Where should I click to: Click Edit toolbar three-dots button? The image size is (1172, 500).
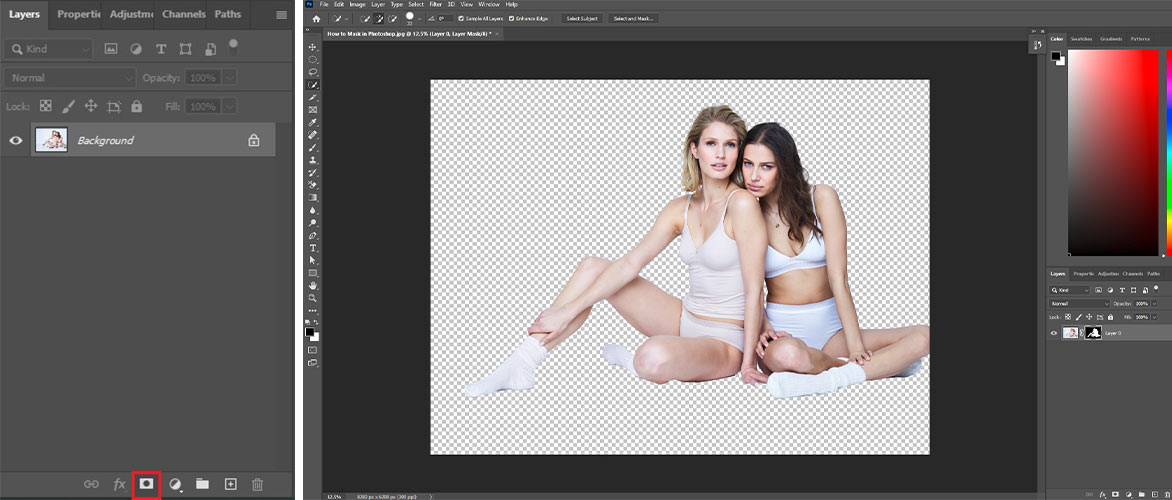(x=313, y=310)
